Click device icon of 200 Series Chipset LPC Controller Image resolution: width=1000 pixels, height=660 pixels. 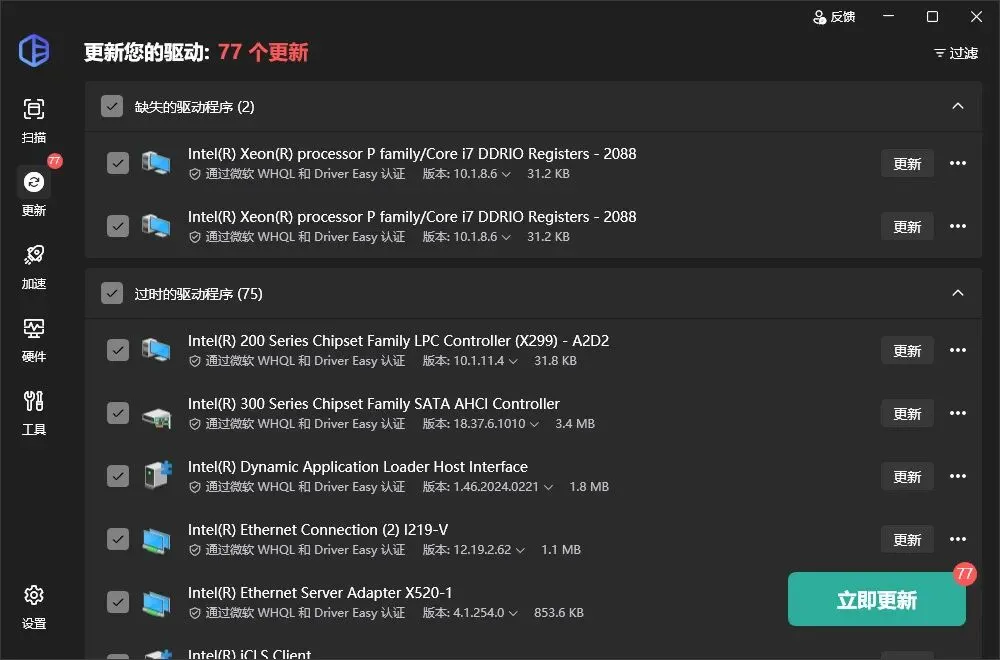(x=156, y=350)
